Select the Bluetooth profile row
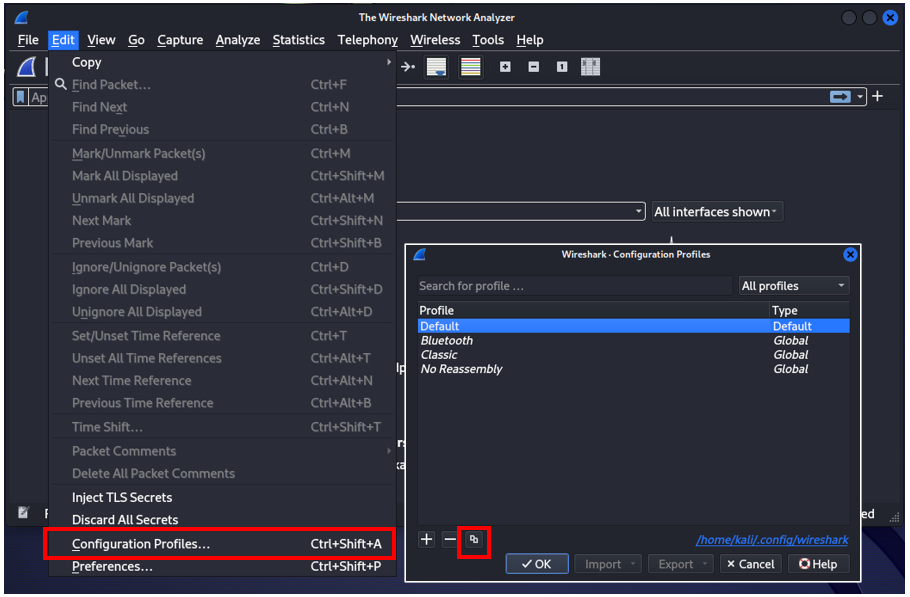This screenshot has height=597, width=910. tap(633, 341)
